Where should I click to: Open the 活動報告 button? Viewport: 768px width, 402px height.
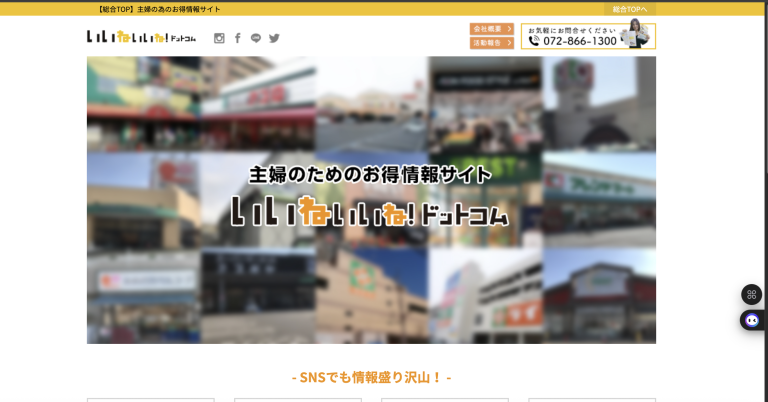pyautogui.click(x=491, y=43)
